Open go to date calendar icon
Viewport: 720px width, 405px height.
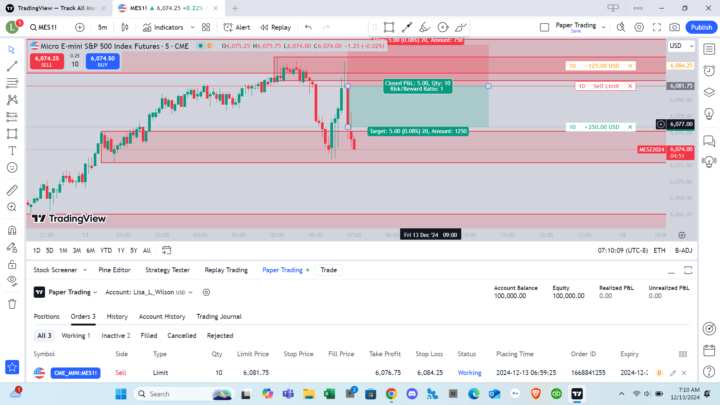(x=166, y=250)
